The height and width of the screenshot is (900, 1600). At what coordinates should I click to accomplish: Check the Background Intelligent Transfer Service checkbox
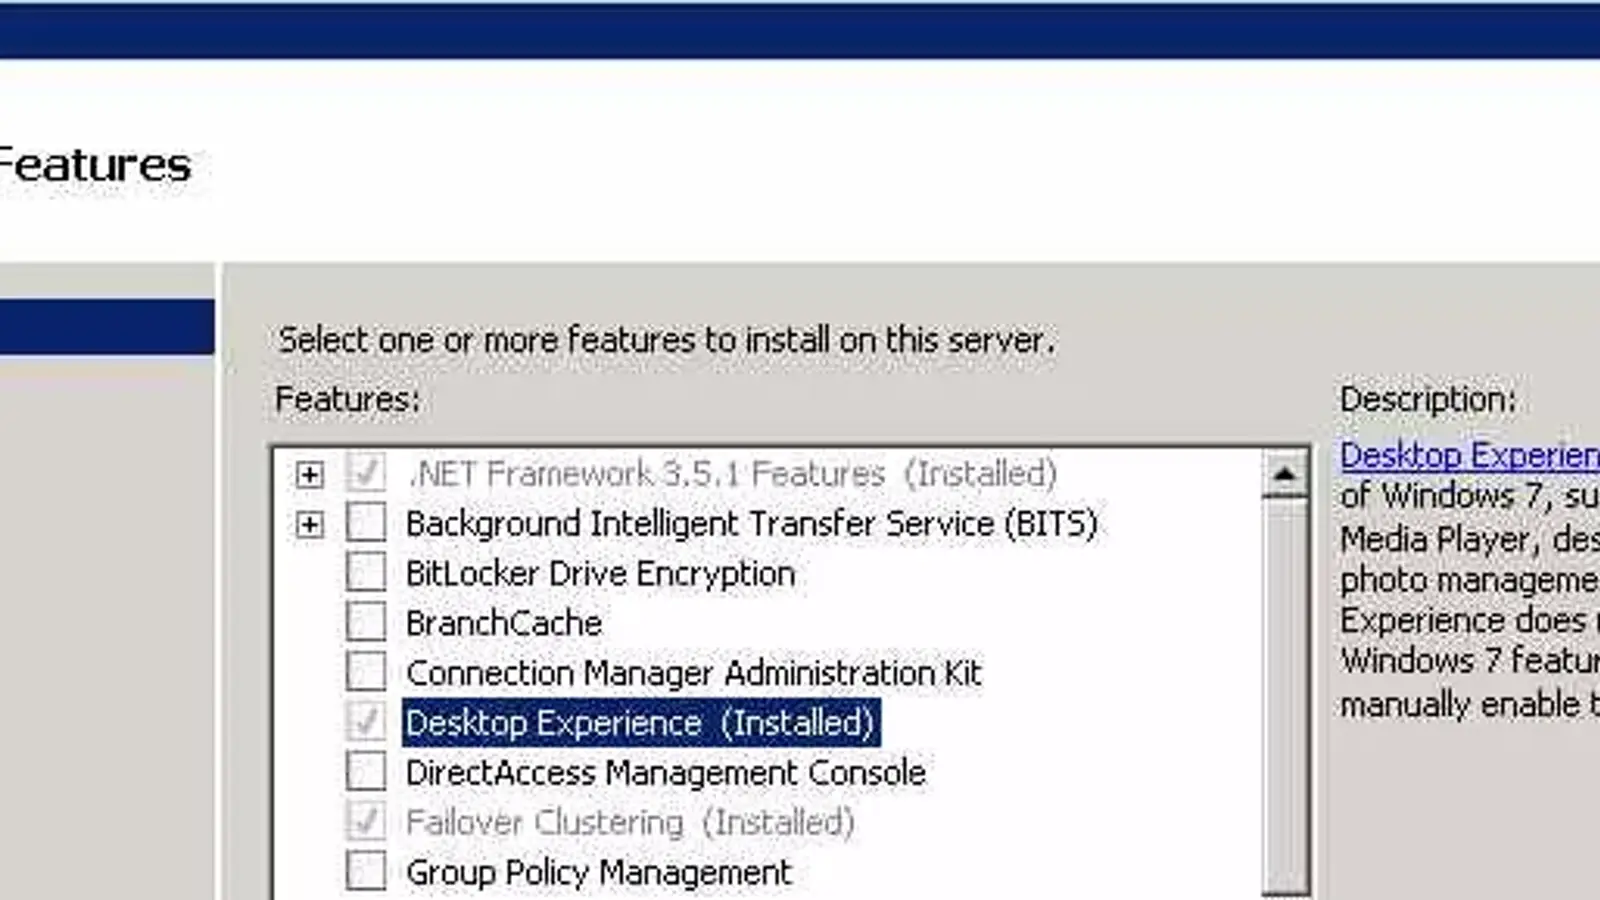coord(366,523)
